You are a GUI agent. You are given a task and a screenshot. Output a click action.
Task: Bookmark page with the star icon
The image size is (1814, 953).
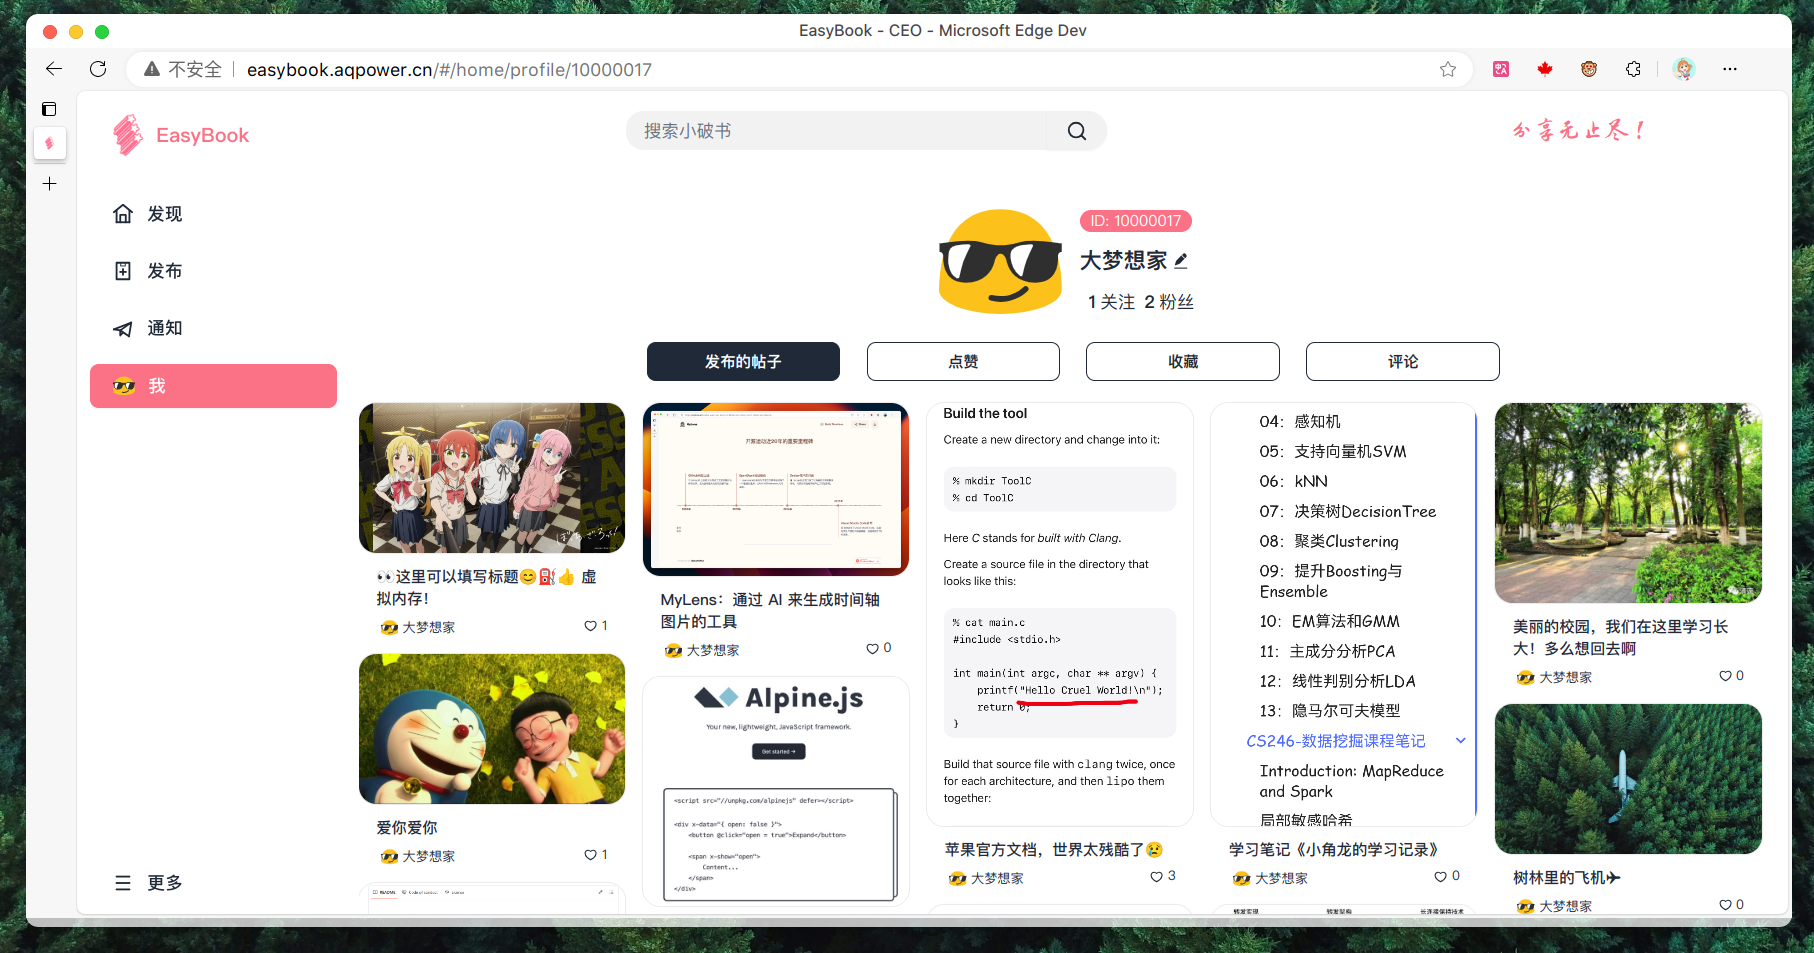pos(1447,69)
